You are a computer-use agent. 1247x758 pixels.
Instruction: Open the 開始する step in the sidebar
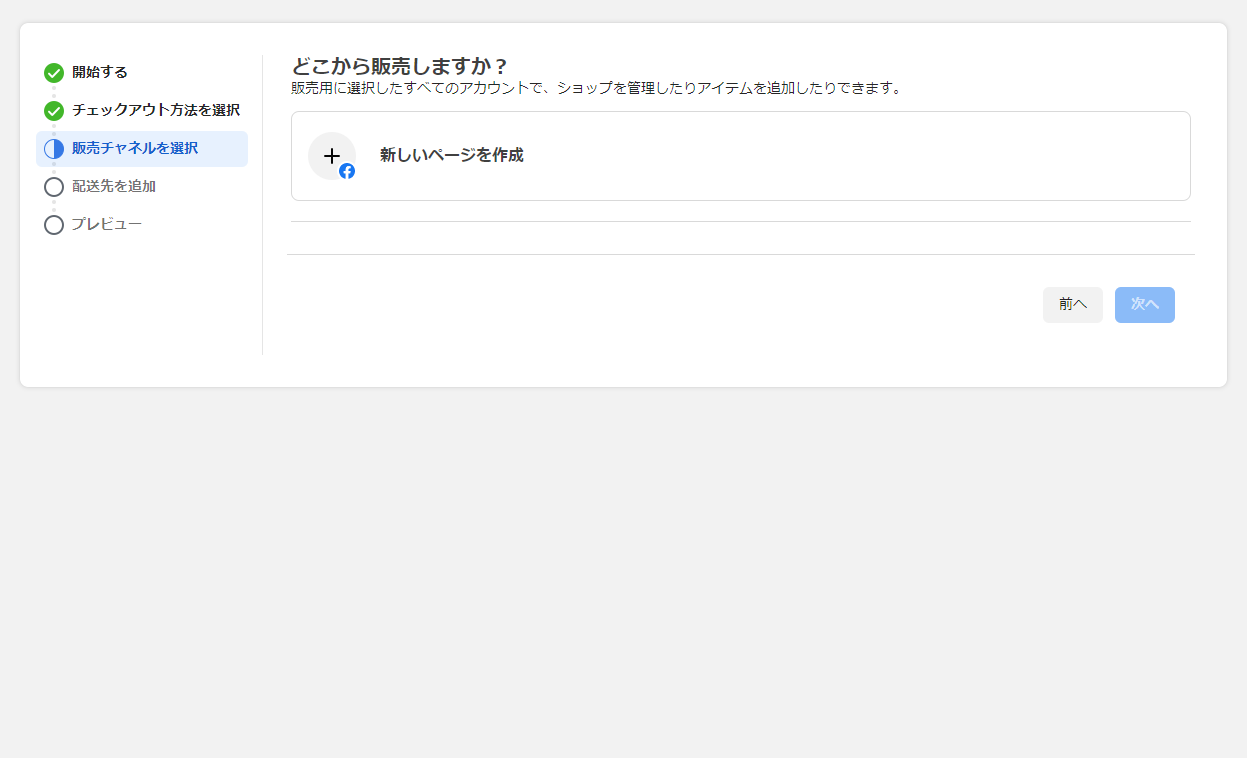(x=97, y=72)
